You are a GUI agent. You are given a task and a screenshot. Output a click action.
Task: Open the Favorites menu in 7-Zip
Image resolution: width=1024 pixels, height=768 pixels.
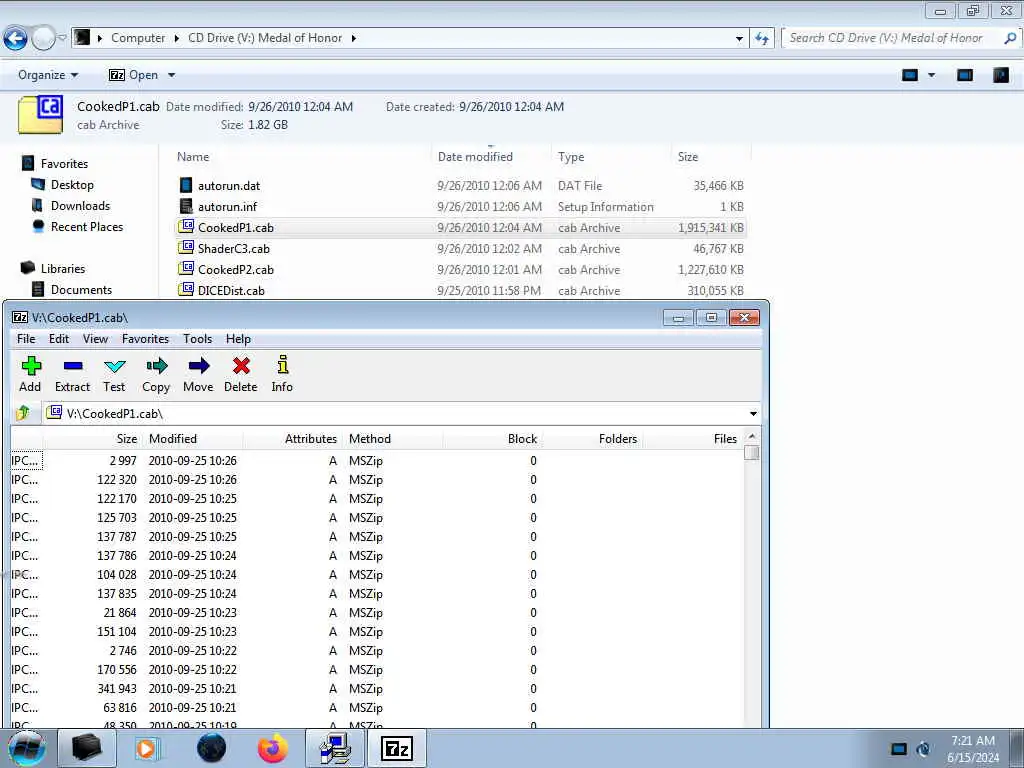145,339
